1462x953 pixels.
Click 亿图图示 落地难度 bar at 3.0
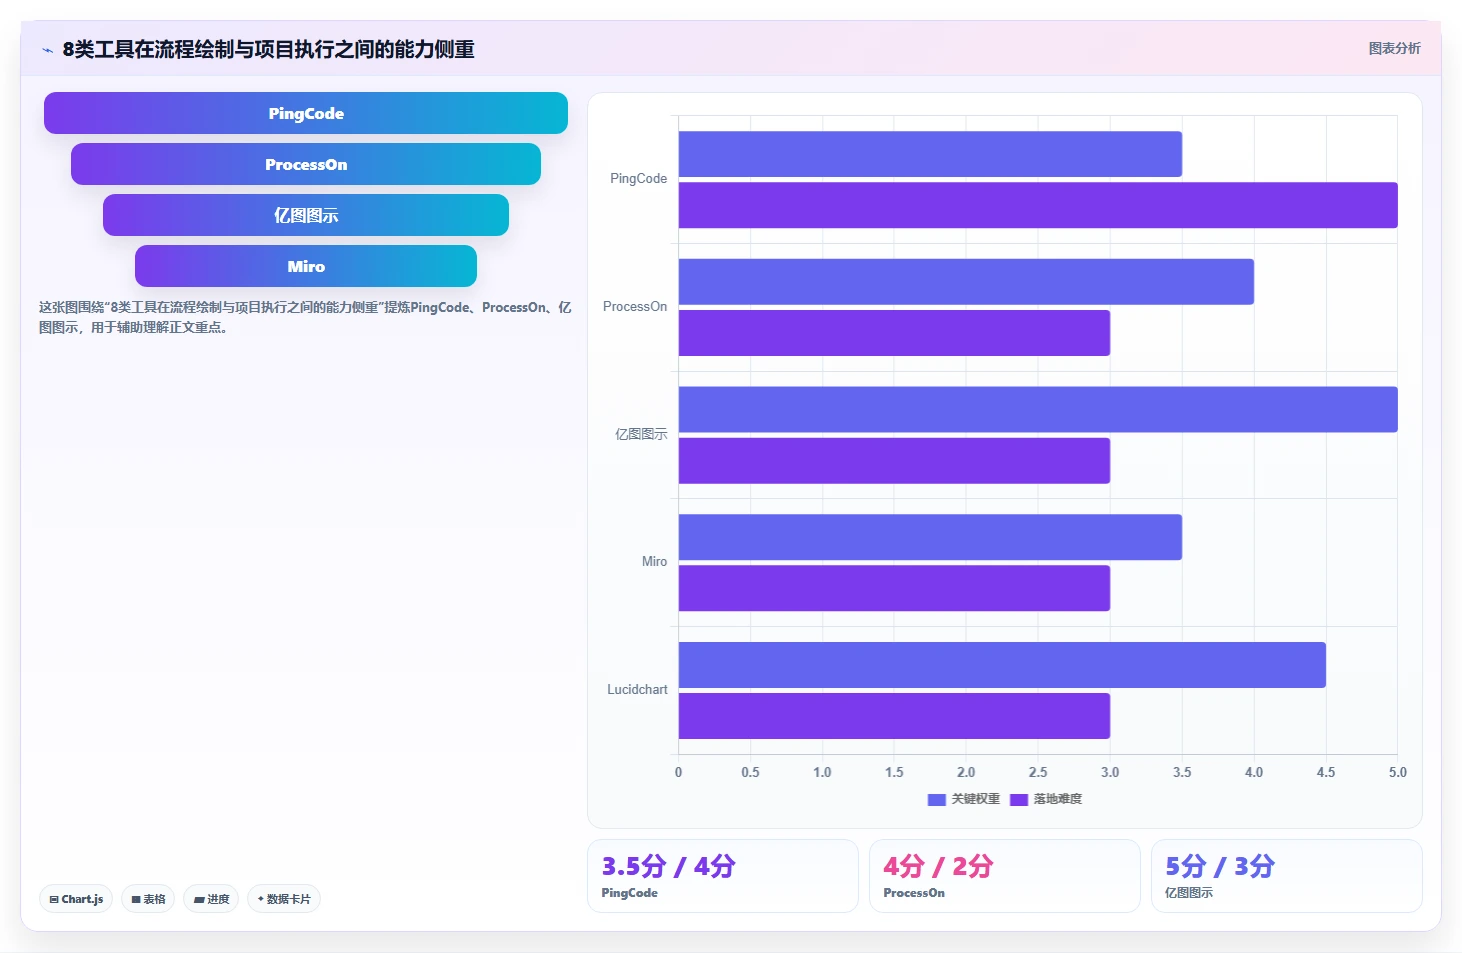coord(894,461)
